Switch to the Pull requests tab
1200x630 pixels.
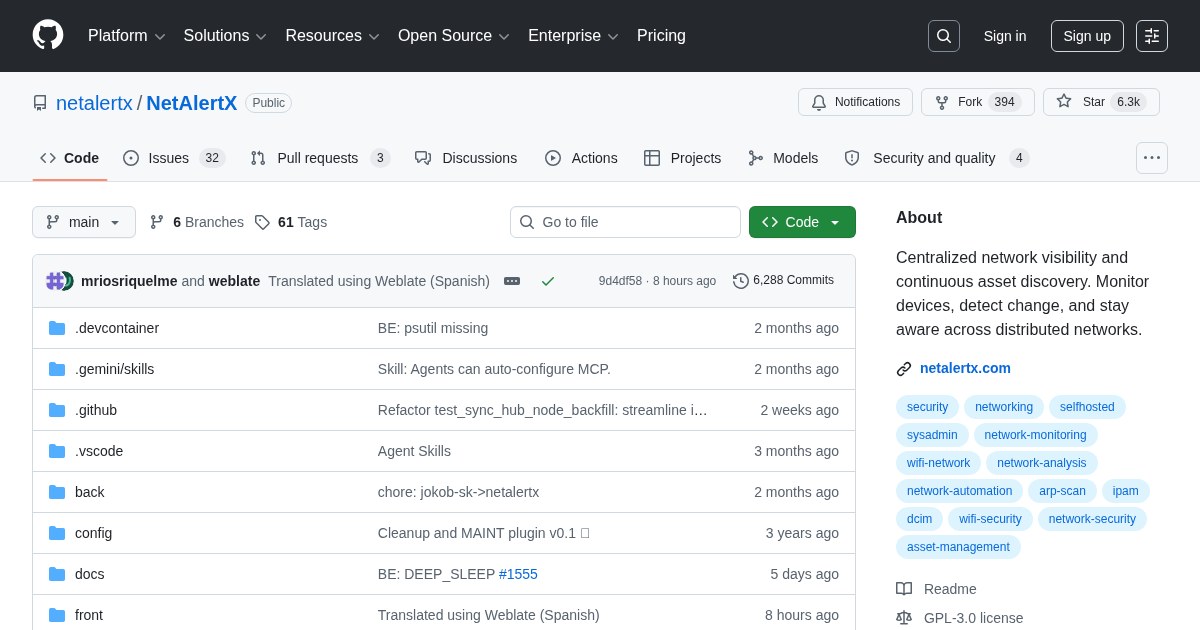click(x=320, y=158)
